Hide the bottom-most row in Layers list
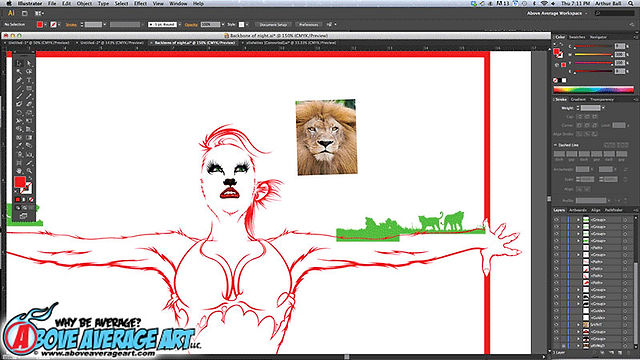The height and width of the screenshot is (360, 640). [x=556, y=346]
